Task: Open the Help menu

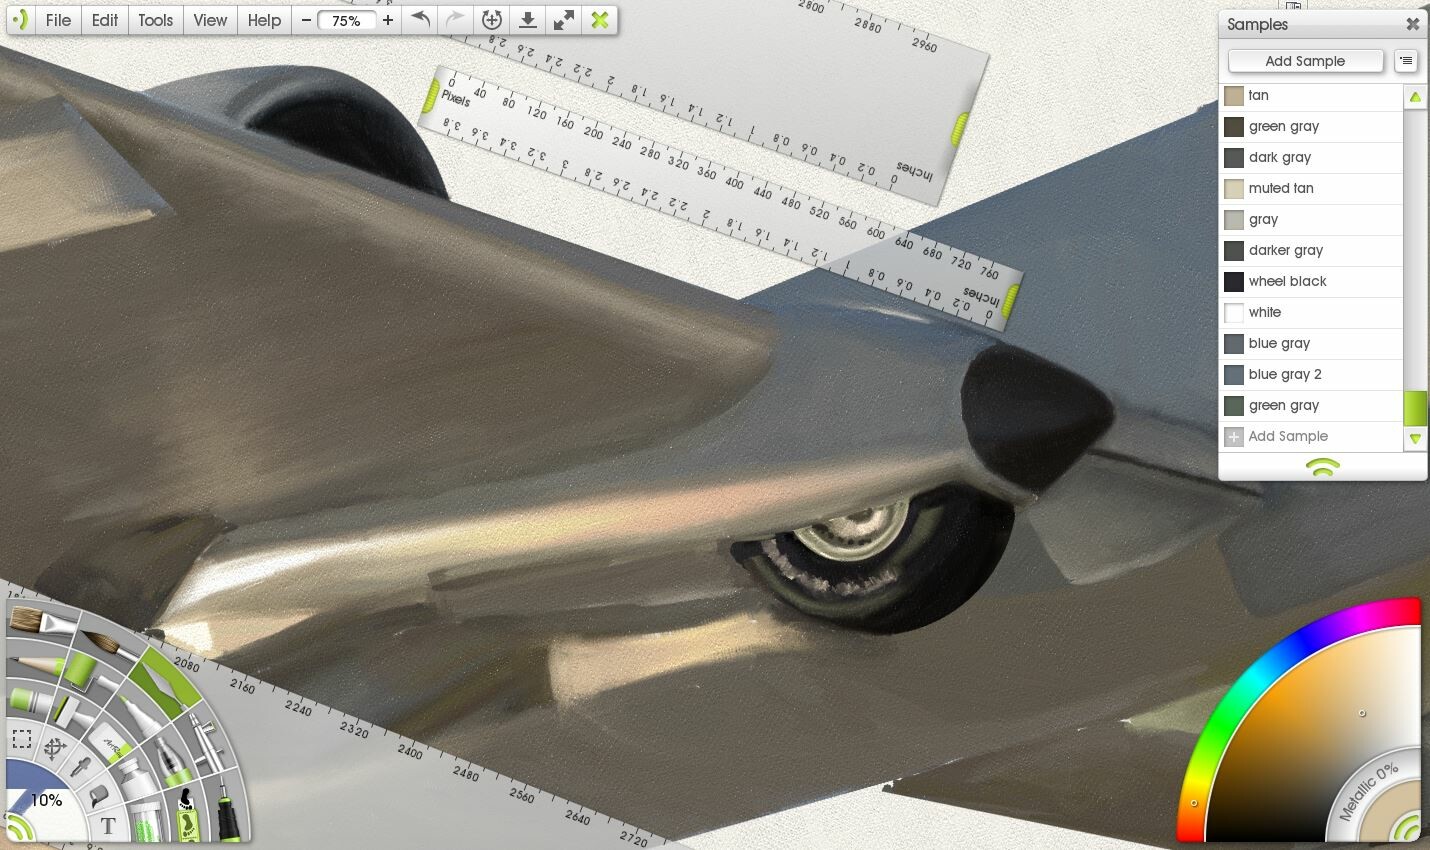Action: tap(264, 20)
